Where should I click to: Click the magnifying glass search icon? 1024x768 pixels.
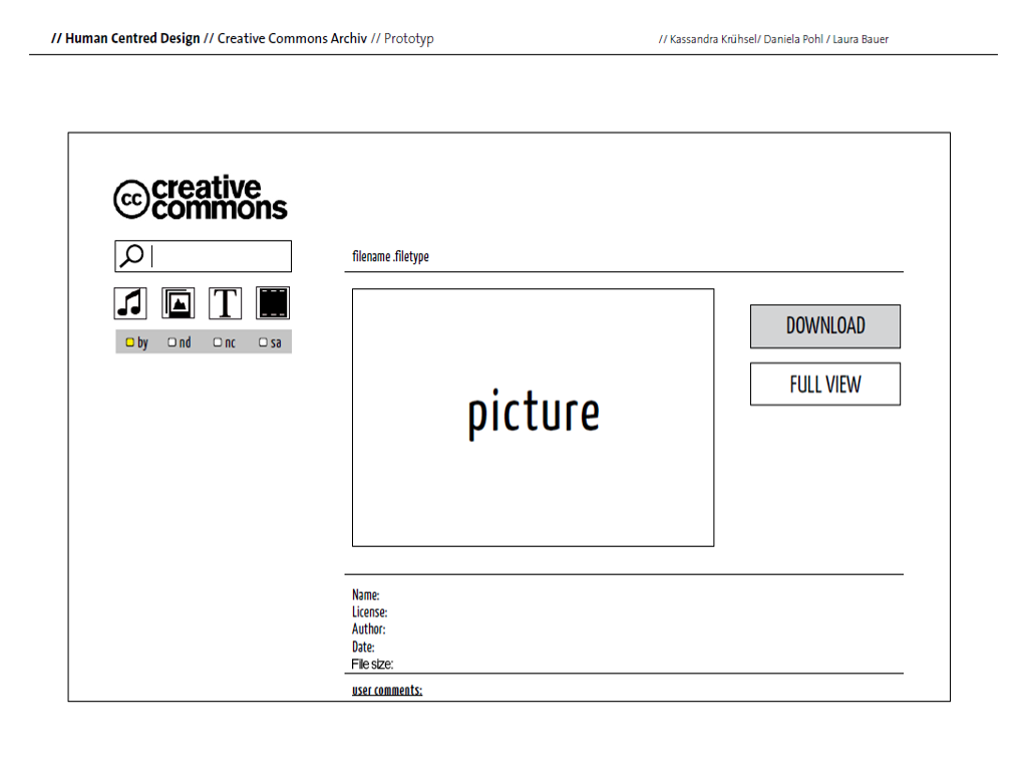pos(131,256)
